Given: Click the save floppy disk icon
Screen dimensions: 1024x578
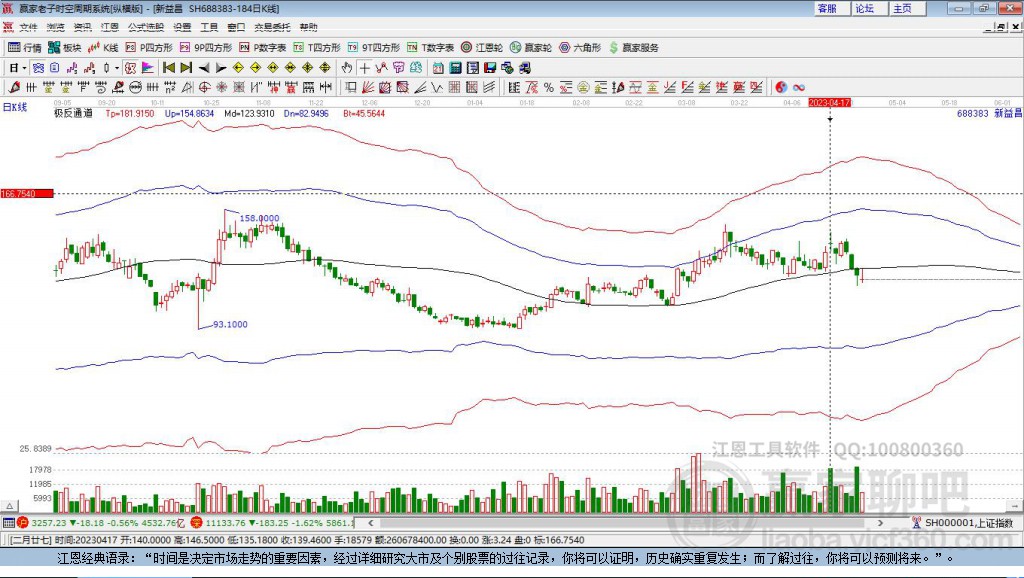Looking at the screenshot, I should click(490, 68).
